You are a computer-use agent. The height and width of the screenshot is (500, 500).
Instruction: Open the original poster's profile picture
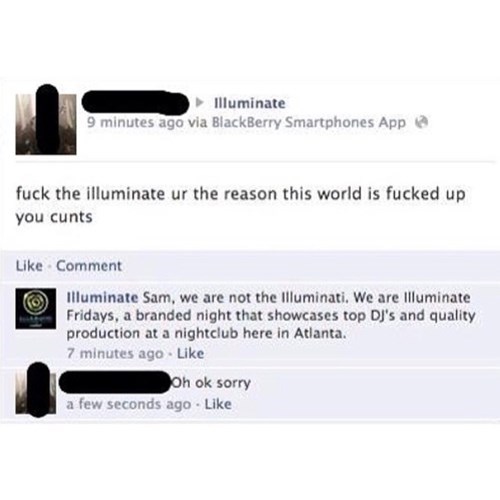click(46, 124)
